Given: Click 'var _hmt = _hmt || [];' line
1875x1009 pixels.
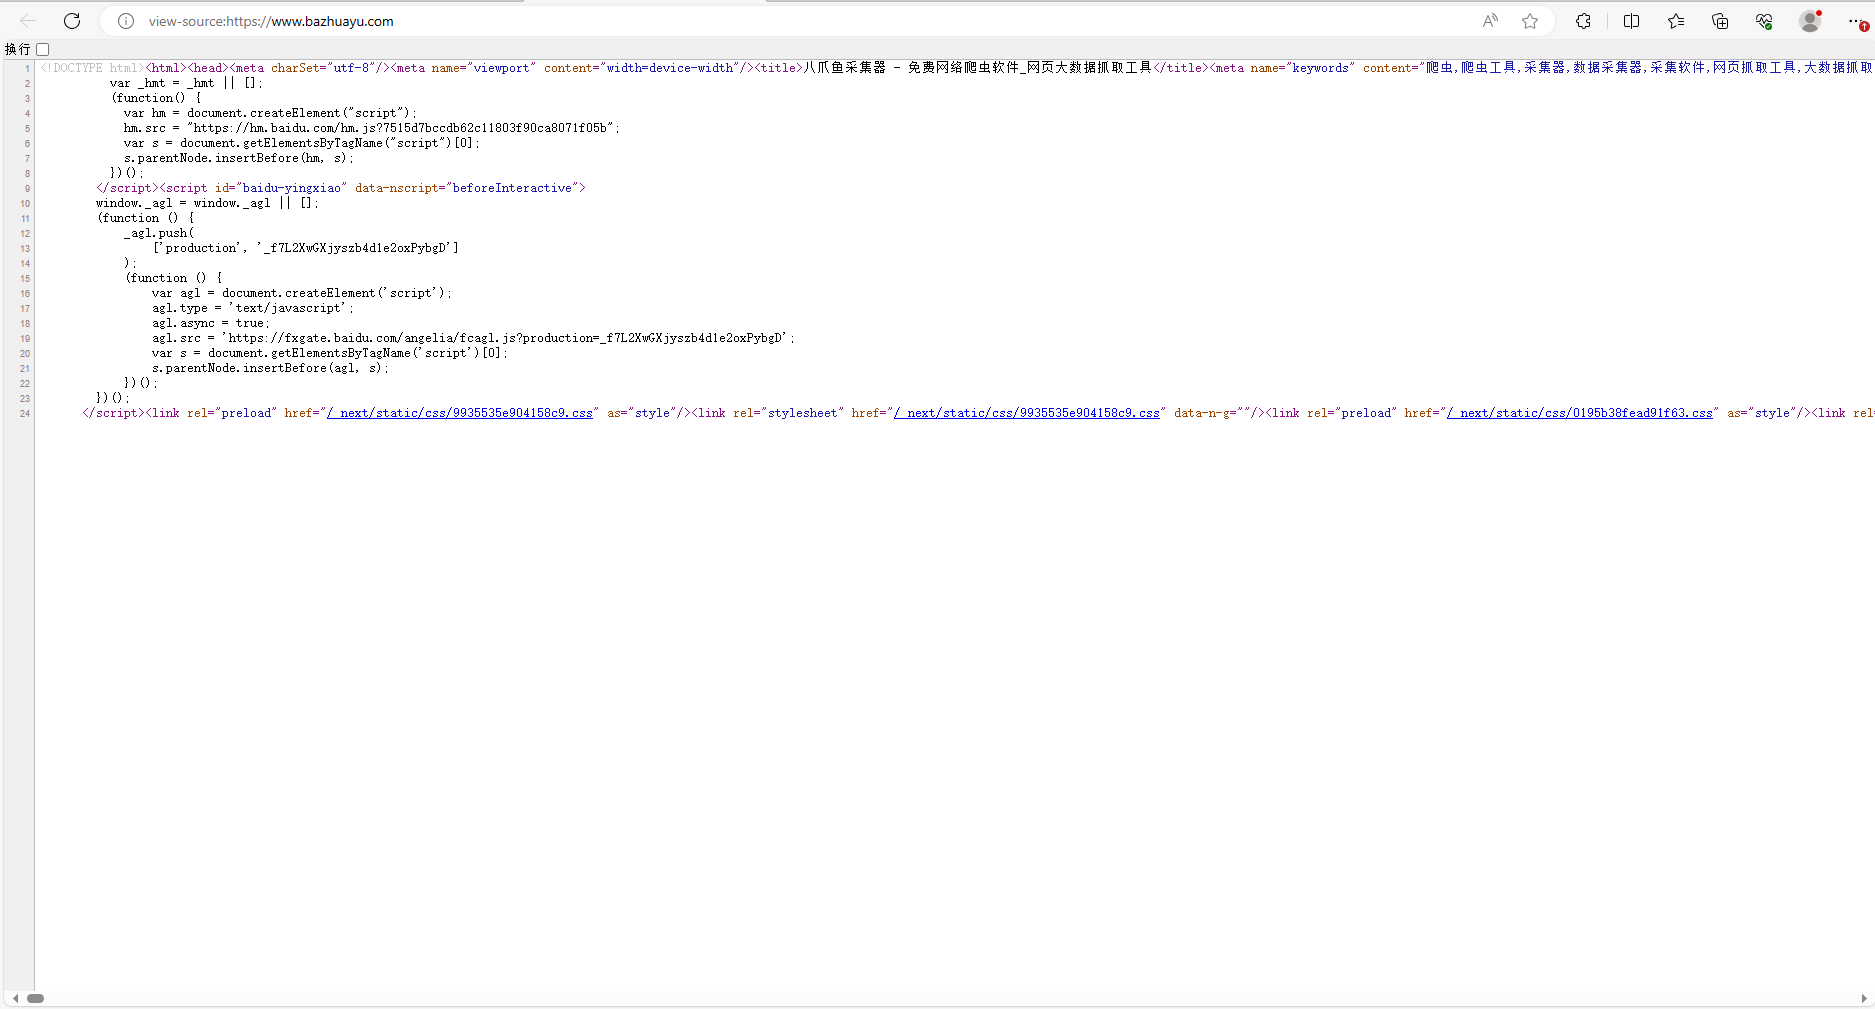Looking at the screenshot, I should 186,83.
